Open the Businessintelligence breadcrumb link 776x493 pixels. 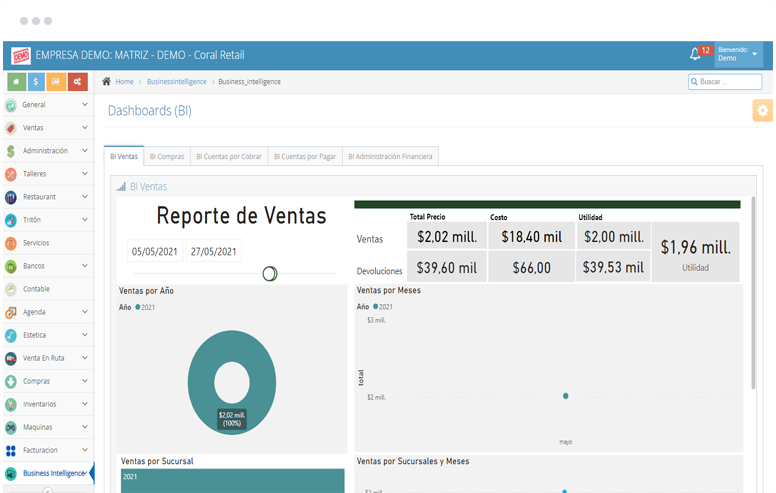click(177, 82)
